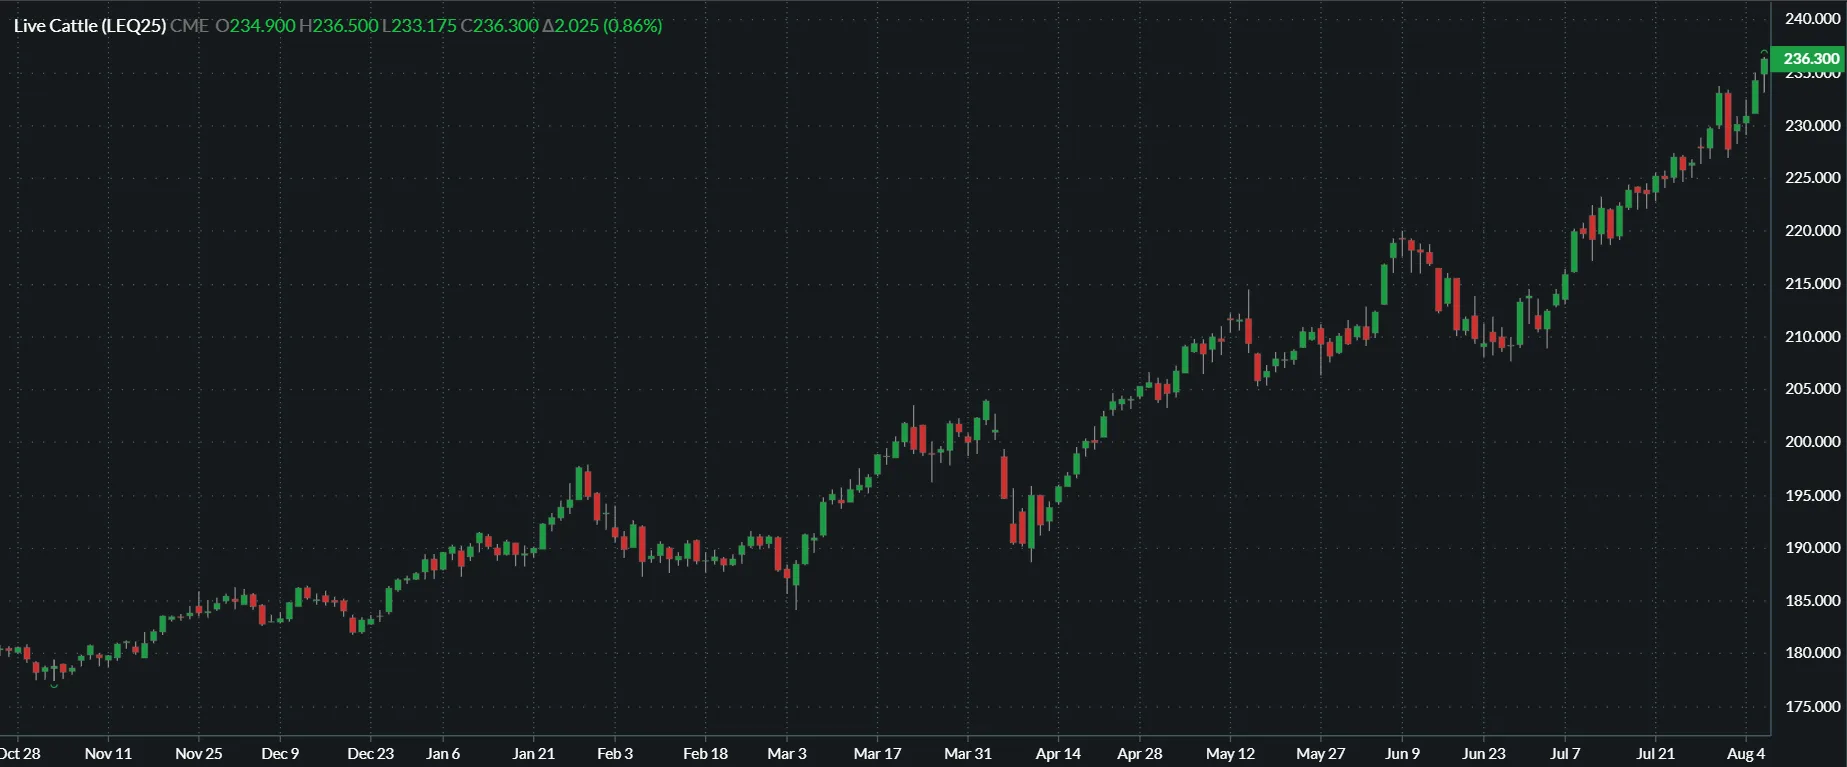
Task: Click the 240.000 price axis label
Action: (x=1812, y=19)
